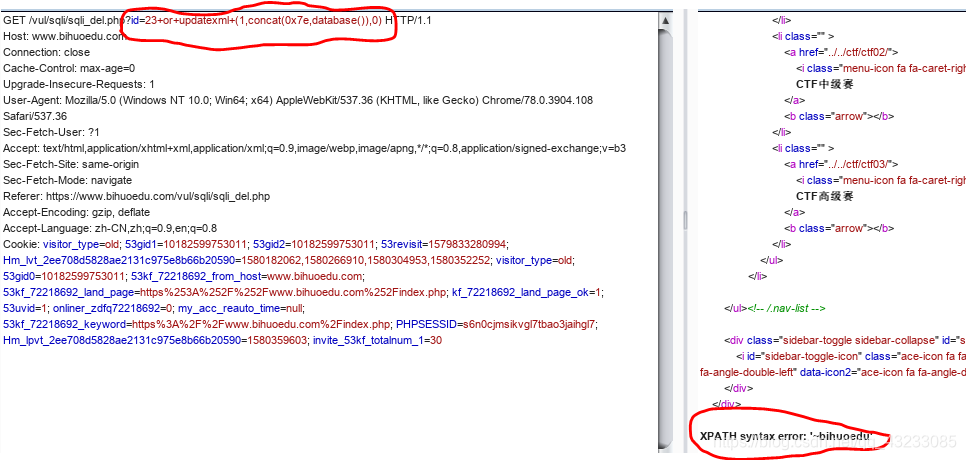Click the 53kf_72218692_from_host cookie
Screen dimensions: 966x460
point(247,276)
